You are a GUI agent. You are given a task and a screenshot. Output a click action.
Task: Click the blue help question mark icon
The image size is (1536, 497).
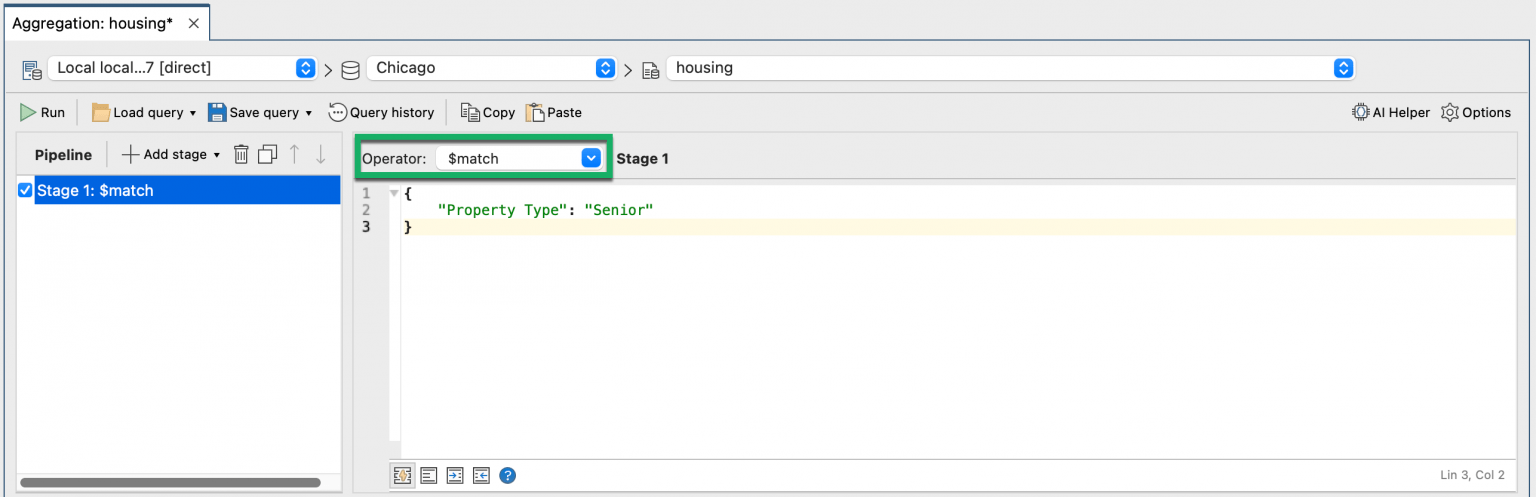tap(507, 475)
